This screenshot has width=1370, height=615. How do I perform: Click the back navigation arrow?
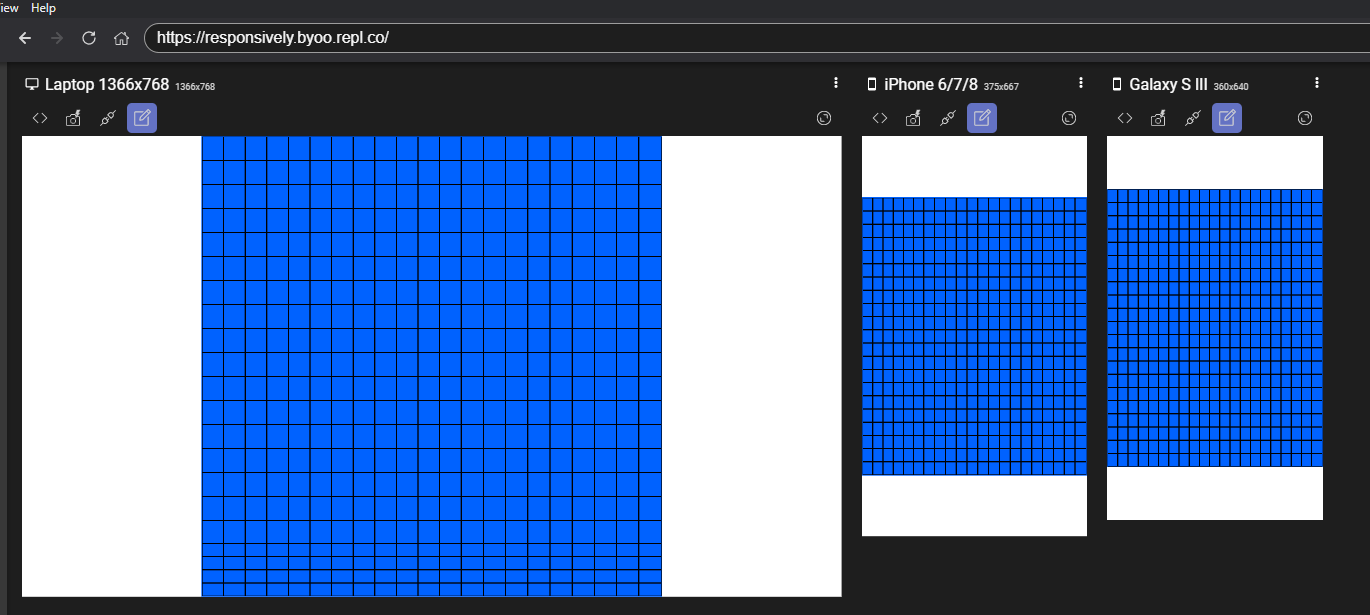[24, 38]
